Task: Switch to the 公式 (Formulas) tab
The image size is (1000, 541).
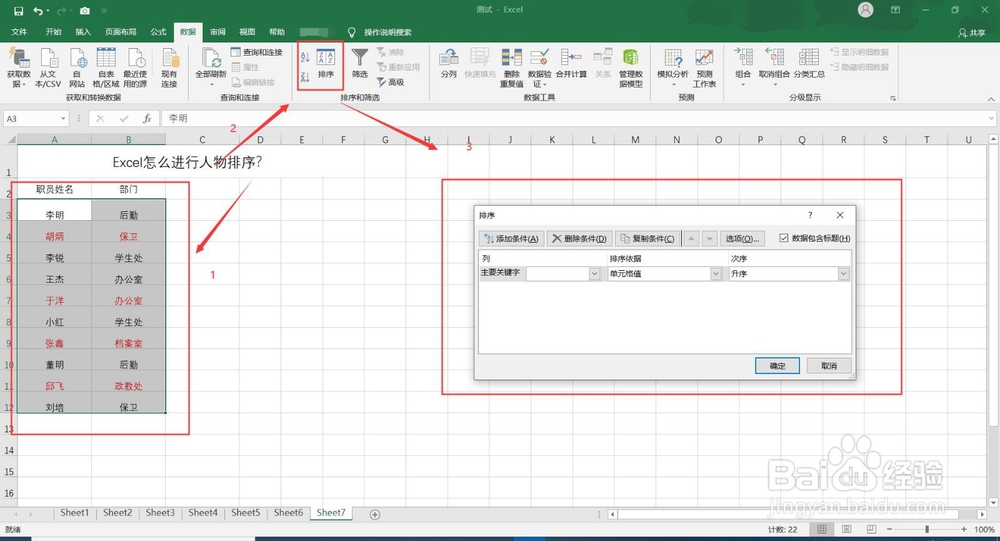Action: (x=158, y=32)
